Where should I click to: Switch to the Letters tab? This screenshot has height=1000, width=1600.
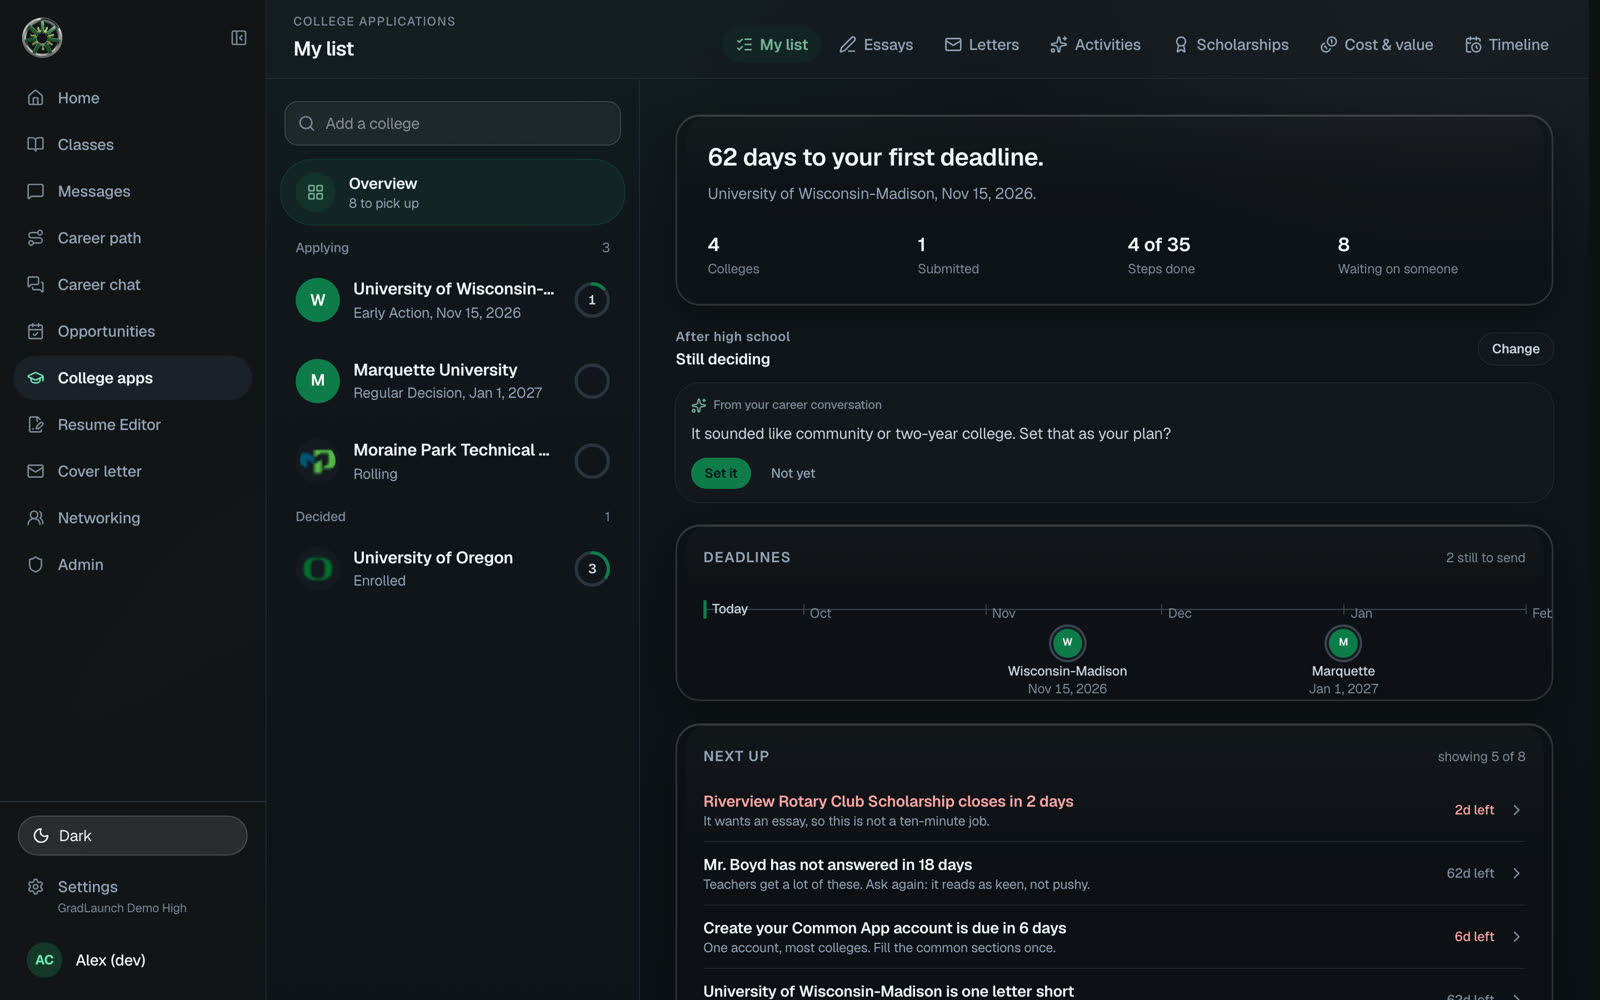(x=982, y=45)
